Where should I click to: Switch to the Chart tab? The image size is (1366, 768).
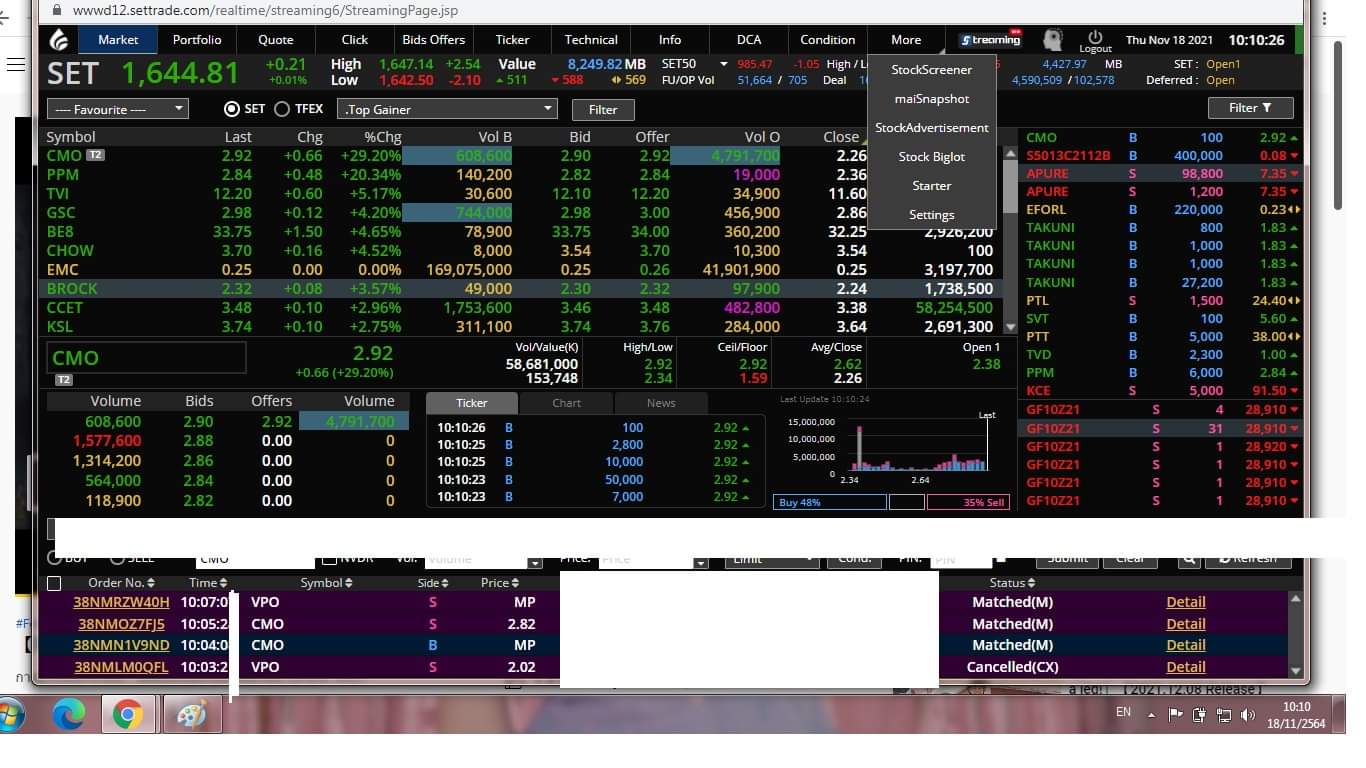coord(566,403)
